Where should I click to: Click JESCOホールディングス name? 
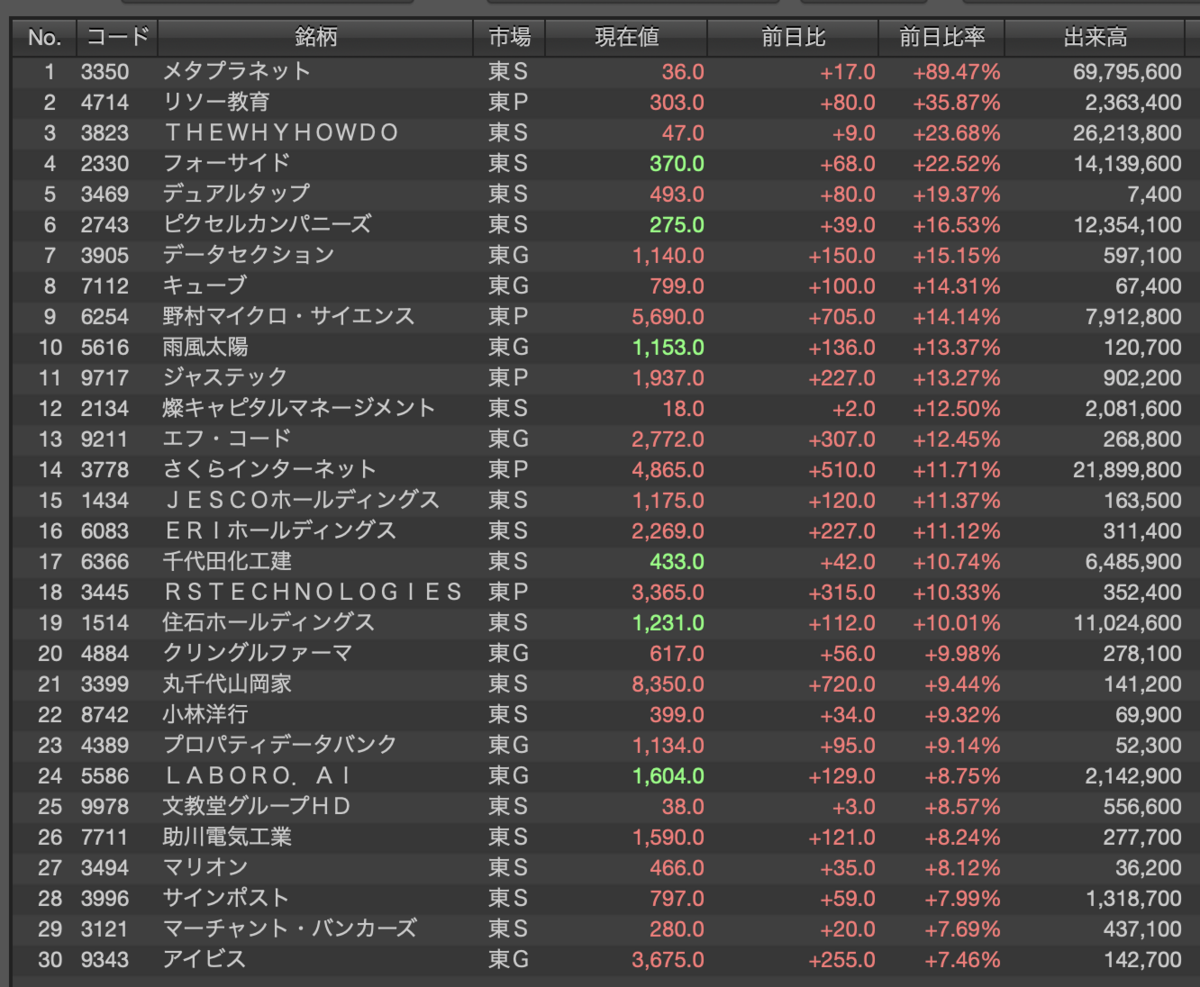tap(301, 500)
